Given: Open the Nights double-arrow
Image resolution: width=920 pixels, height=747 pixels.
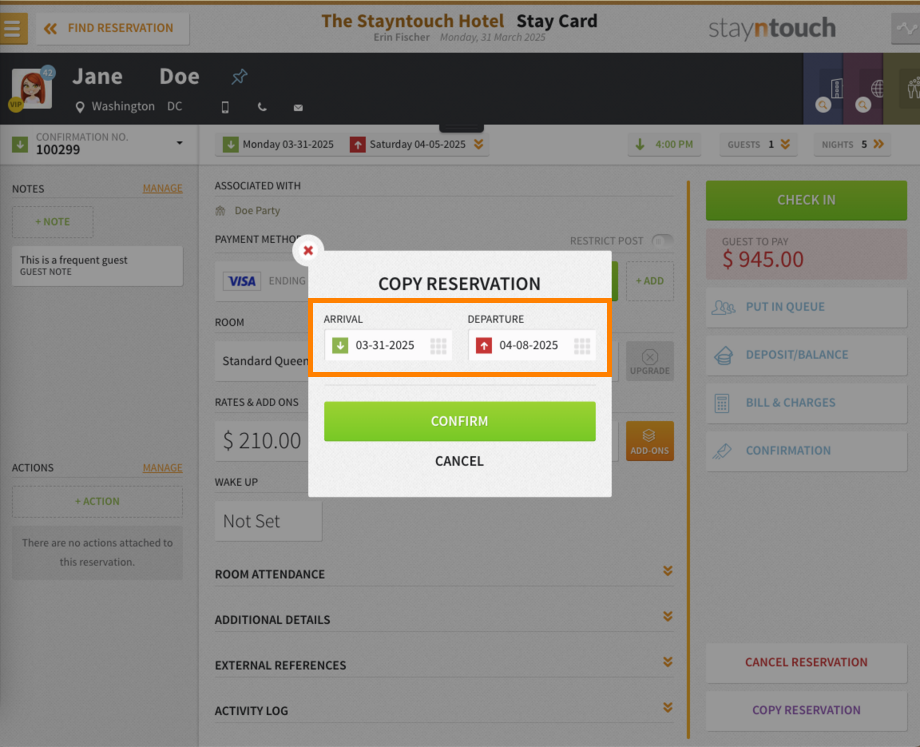Looking at the screenshot, I should pyautogui.click(x=878, y=144).
